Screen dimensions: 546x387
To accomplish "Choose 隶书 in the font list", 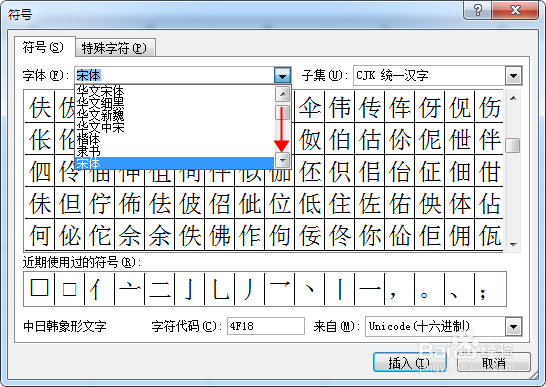I will click(x=174, y=151).
